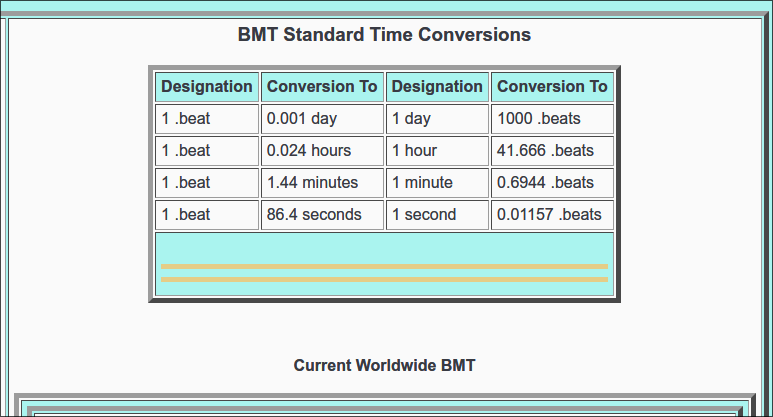Select the leftmost Designation column header
Image resolution: width=773 pixels, height=417 pixels.
click(207, 87)
